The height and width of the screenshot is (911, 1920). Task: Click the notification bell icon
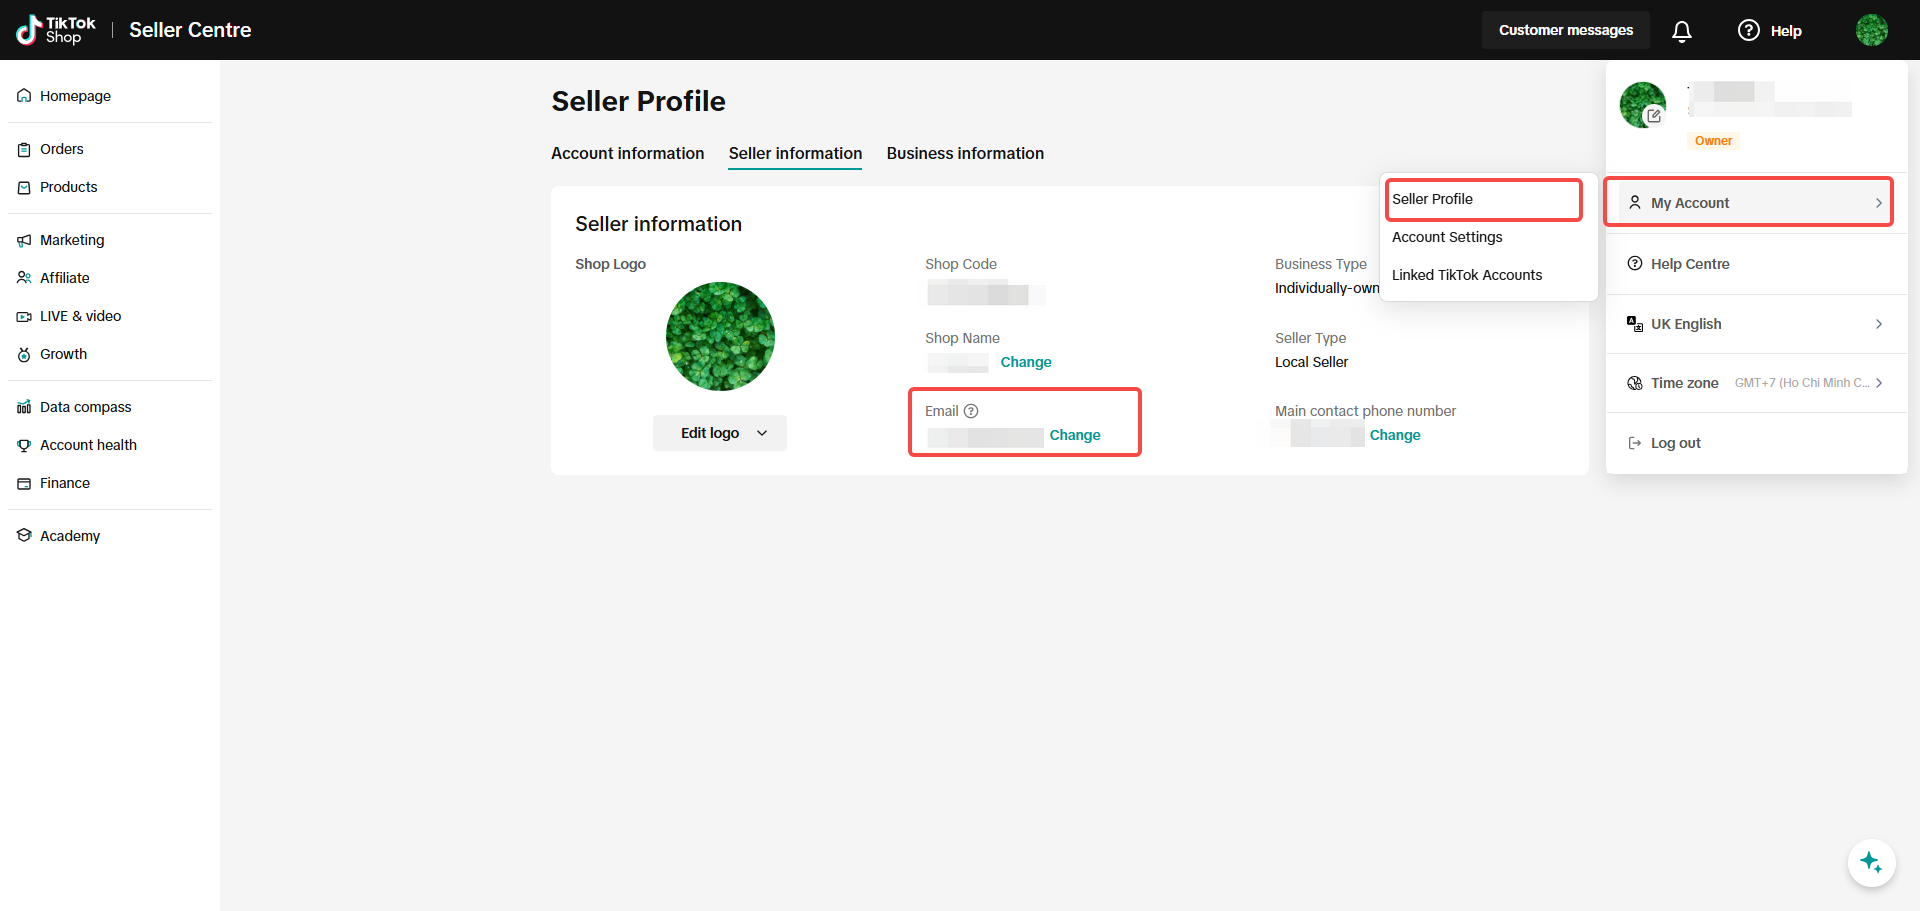[1682, 31]
